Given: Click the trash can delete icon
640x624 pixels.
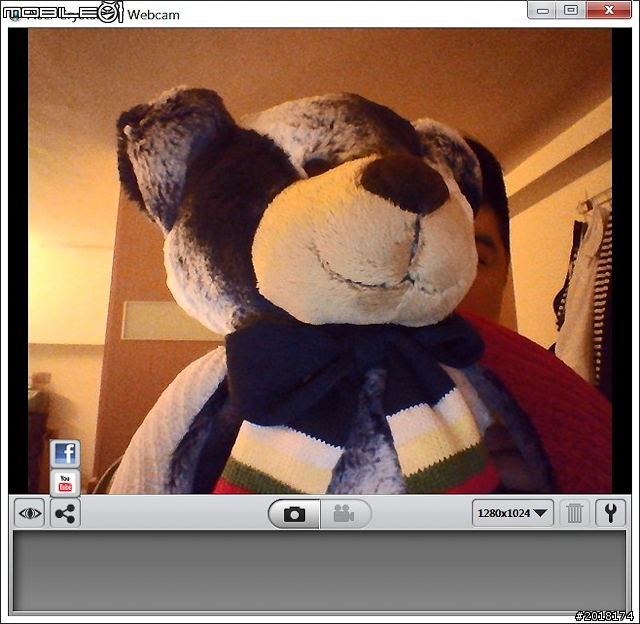Looking at the screenshot, I should click(x=574, y=513).
